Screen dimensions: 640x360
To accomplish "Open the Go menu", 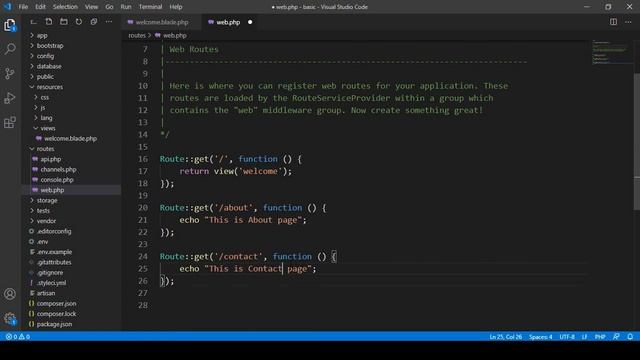I will (109, 7).
